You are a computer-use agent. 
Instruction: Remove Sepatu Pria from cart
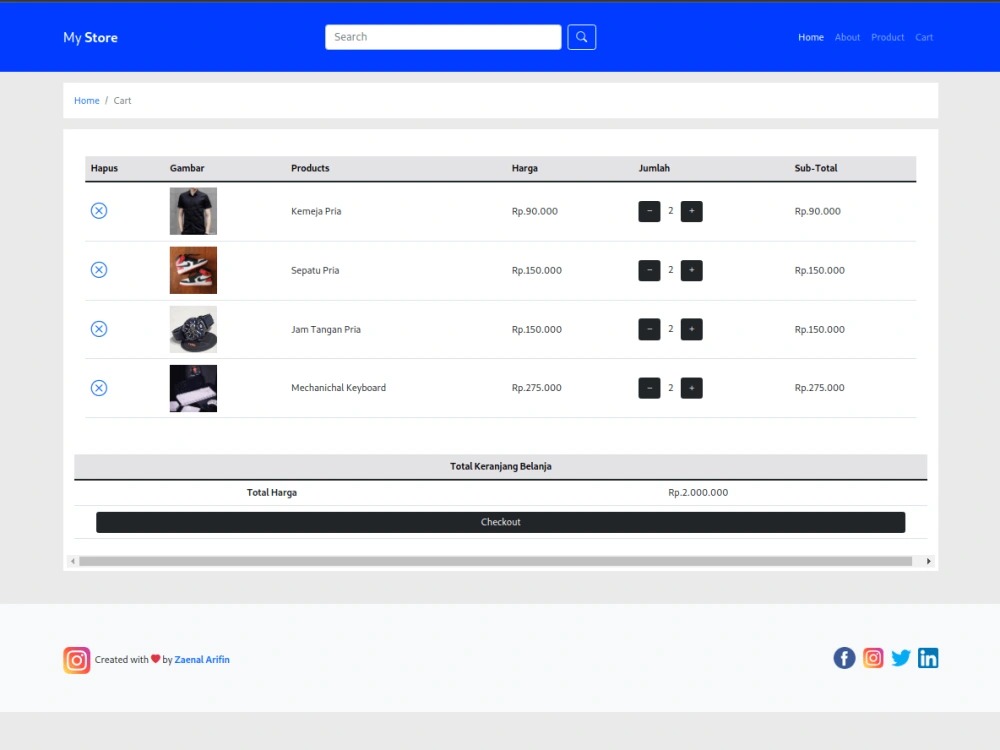click(x=99, y=270)
